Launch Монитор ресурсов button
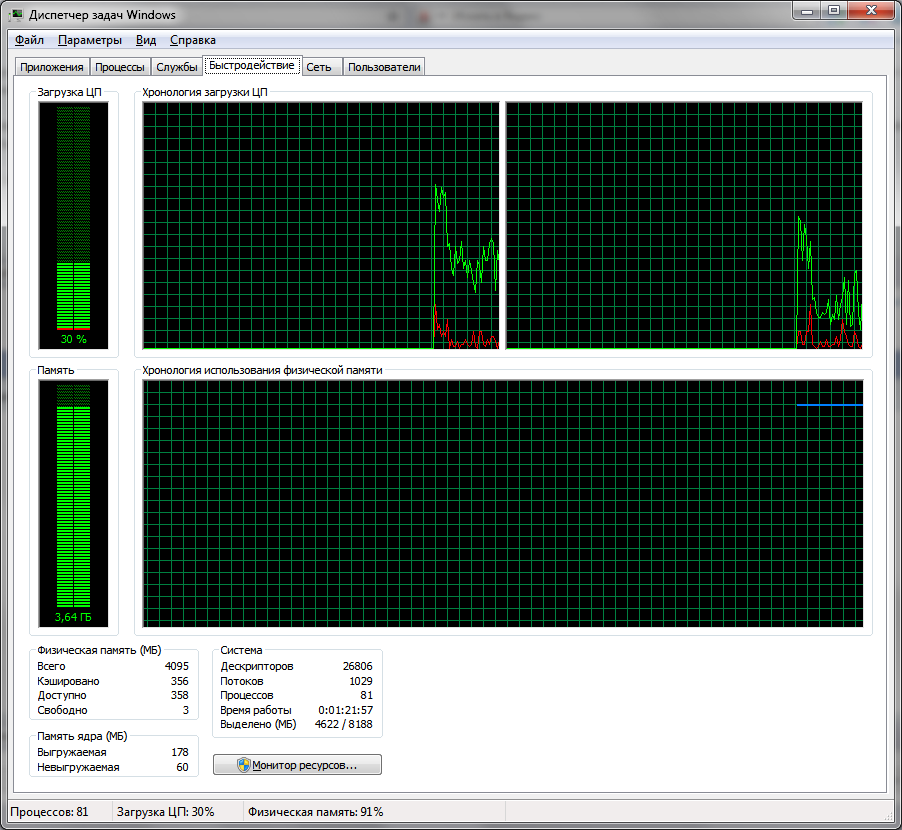This screenshot has height=830, width=902. coord(297,765)
